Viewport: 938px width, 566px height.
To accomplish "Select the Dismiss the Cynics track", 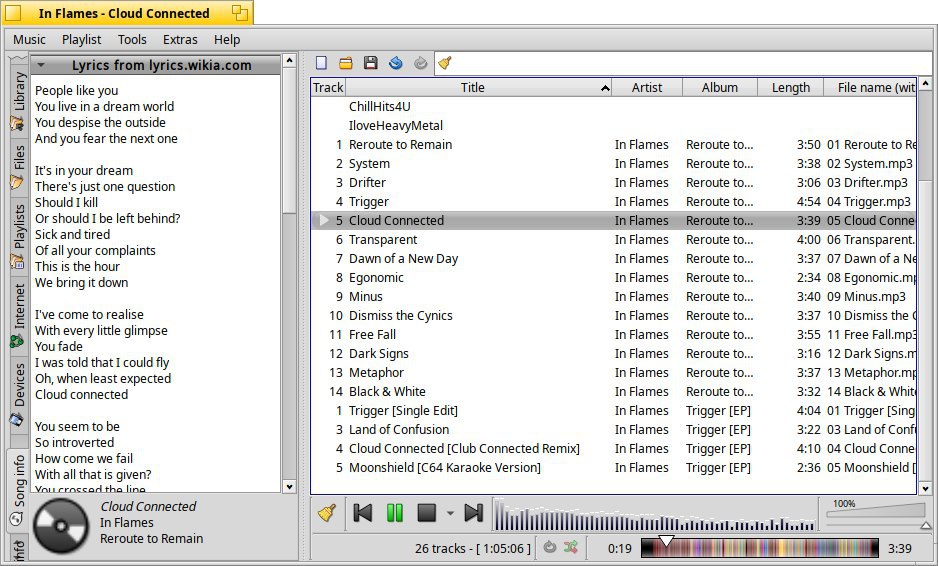I will click(613, 316).
